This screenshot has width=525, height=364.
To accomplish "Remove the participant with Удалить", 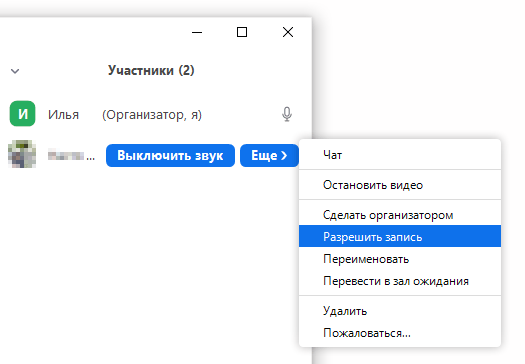I will [400, 311].
